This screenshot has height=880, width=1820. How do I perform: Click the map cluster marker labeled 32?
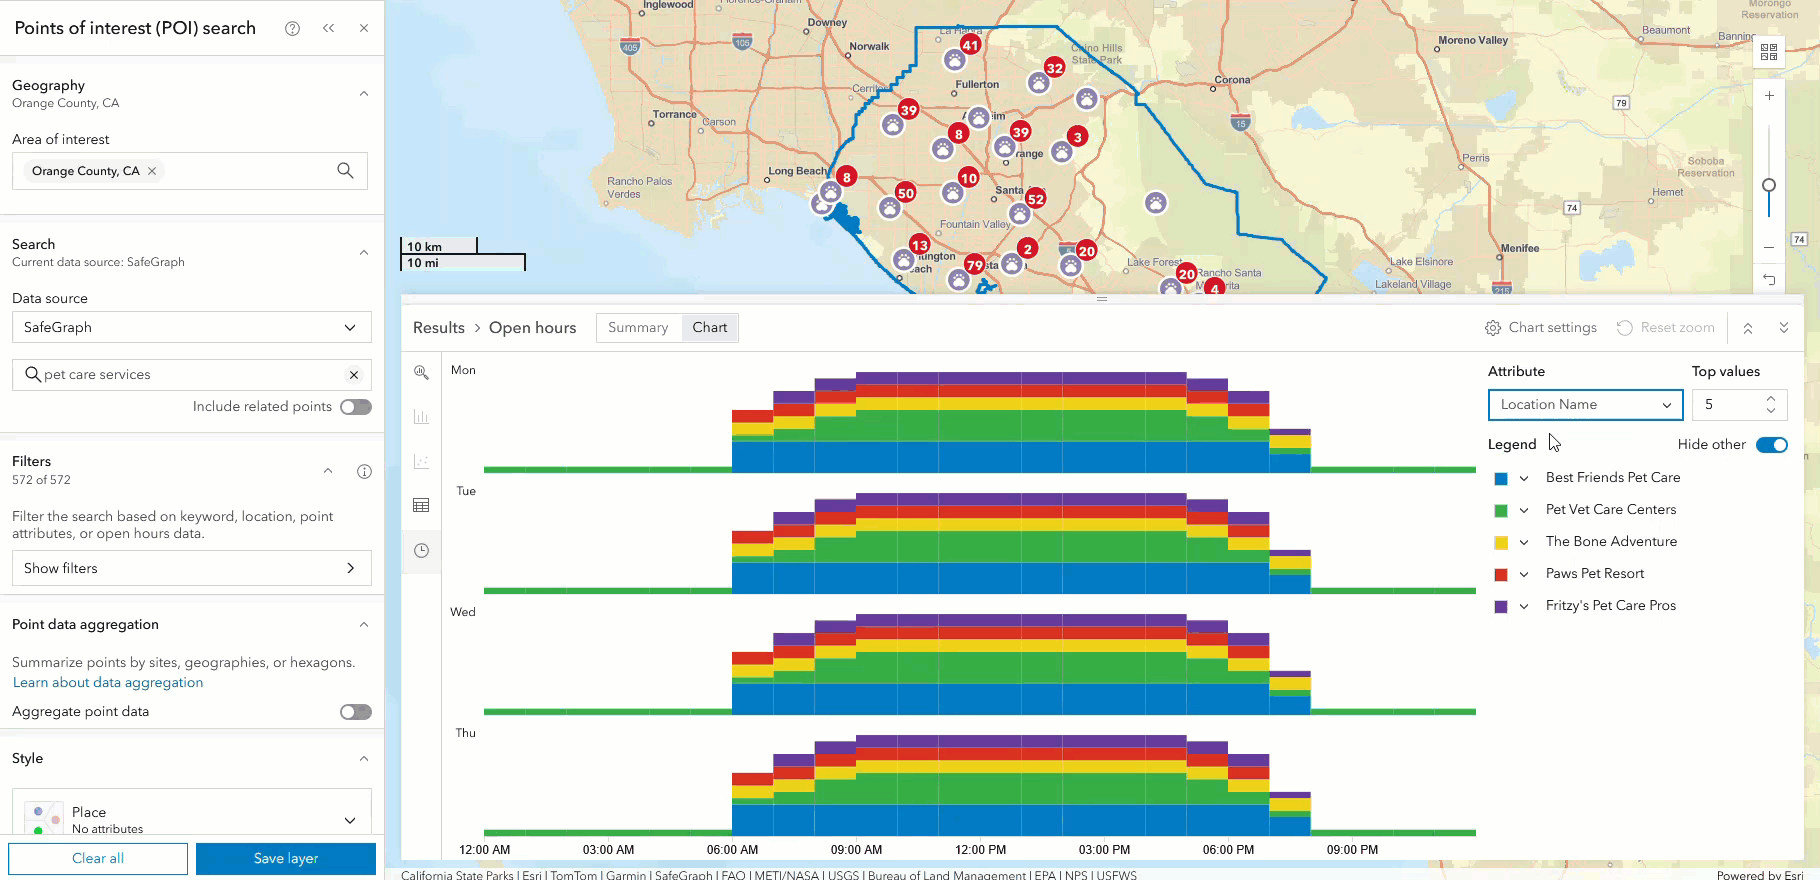coord(1054,68)
